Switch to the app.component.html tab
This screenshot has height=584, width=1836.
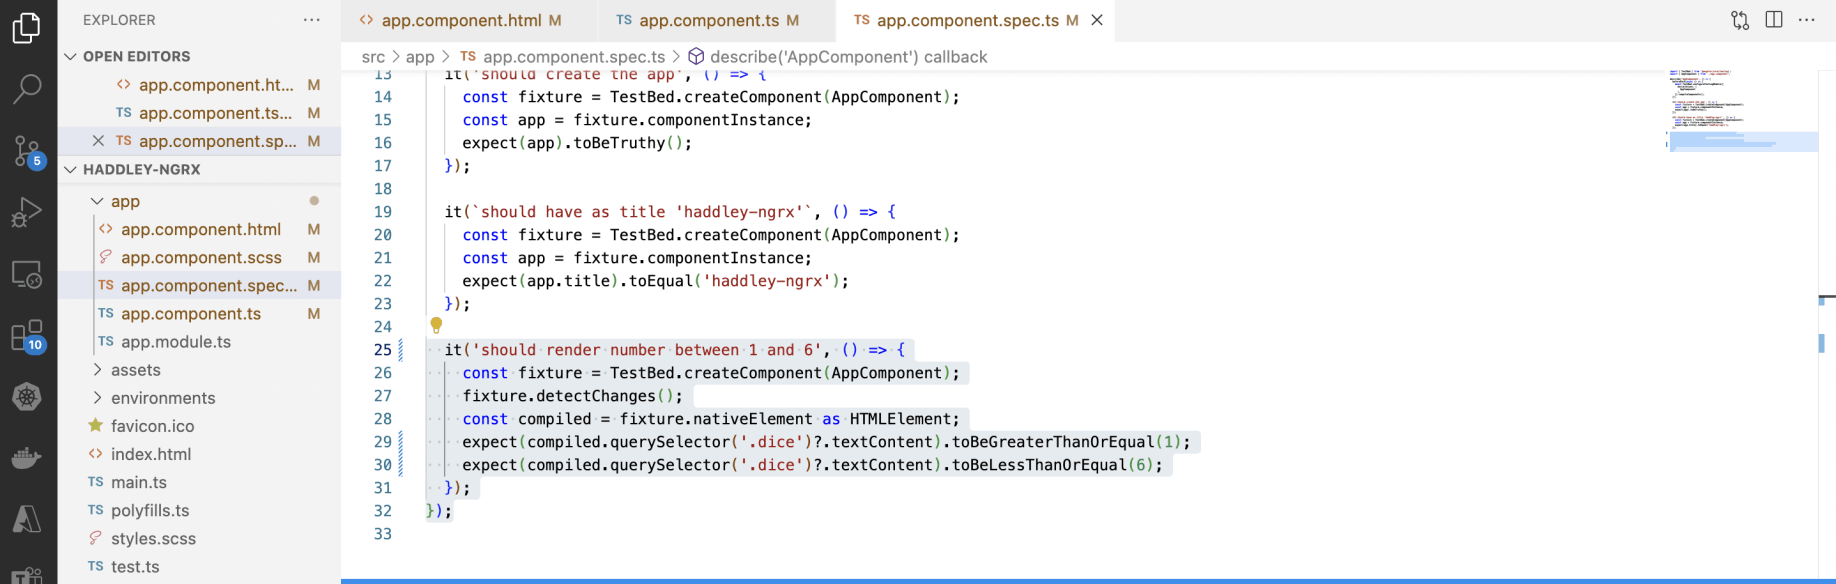(x=461, y=20)
